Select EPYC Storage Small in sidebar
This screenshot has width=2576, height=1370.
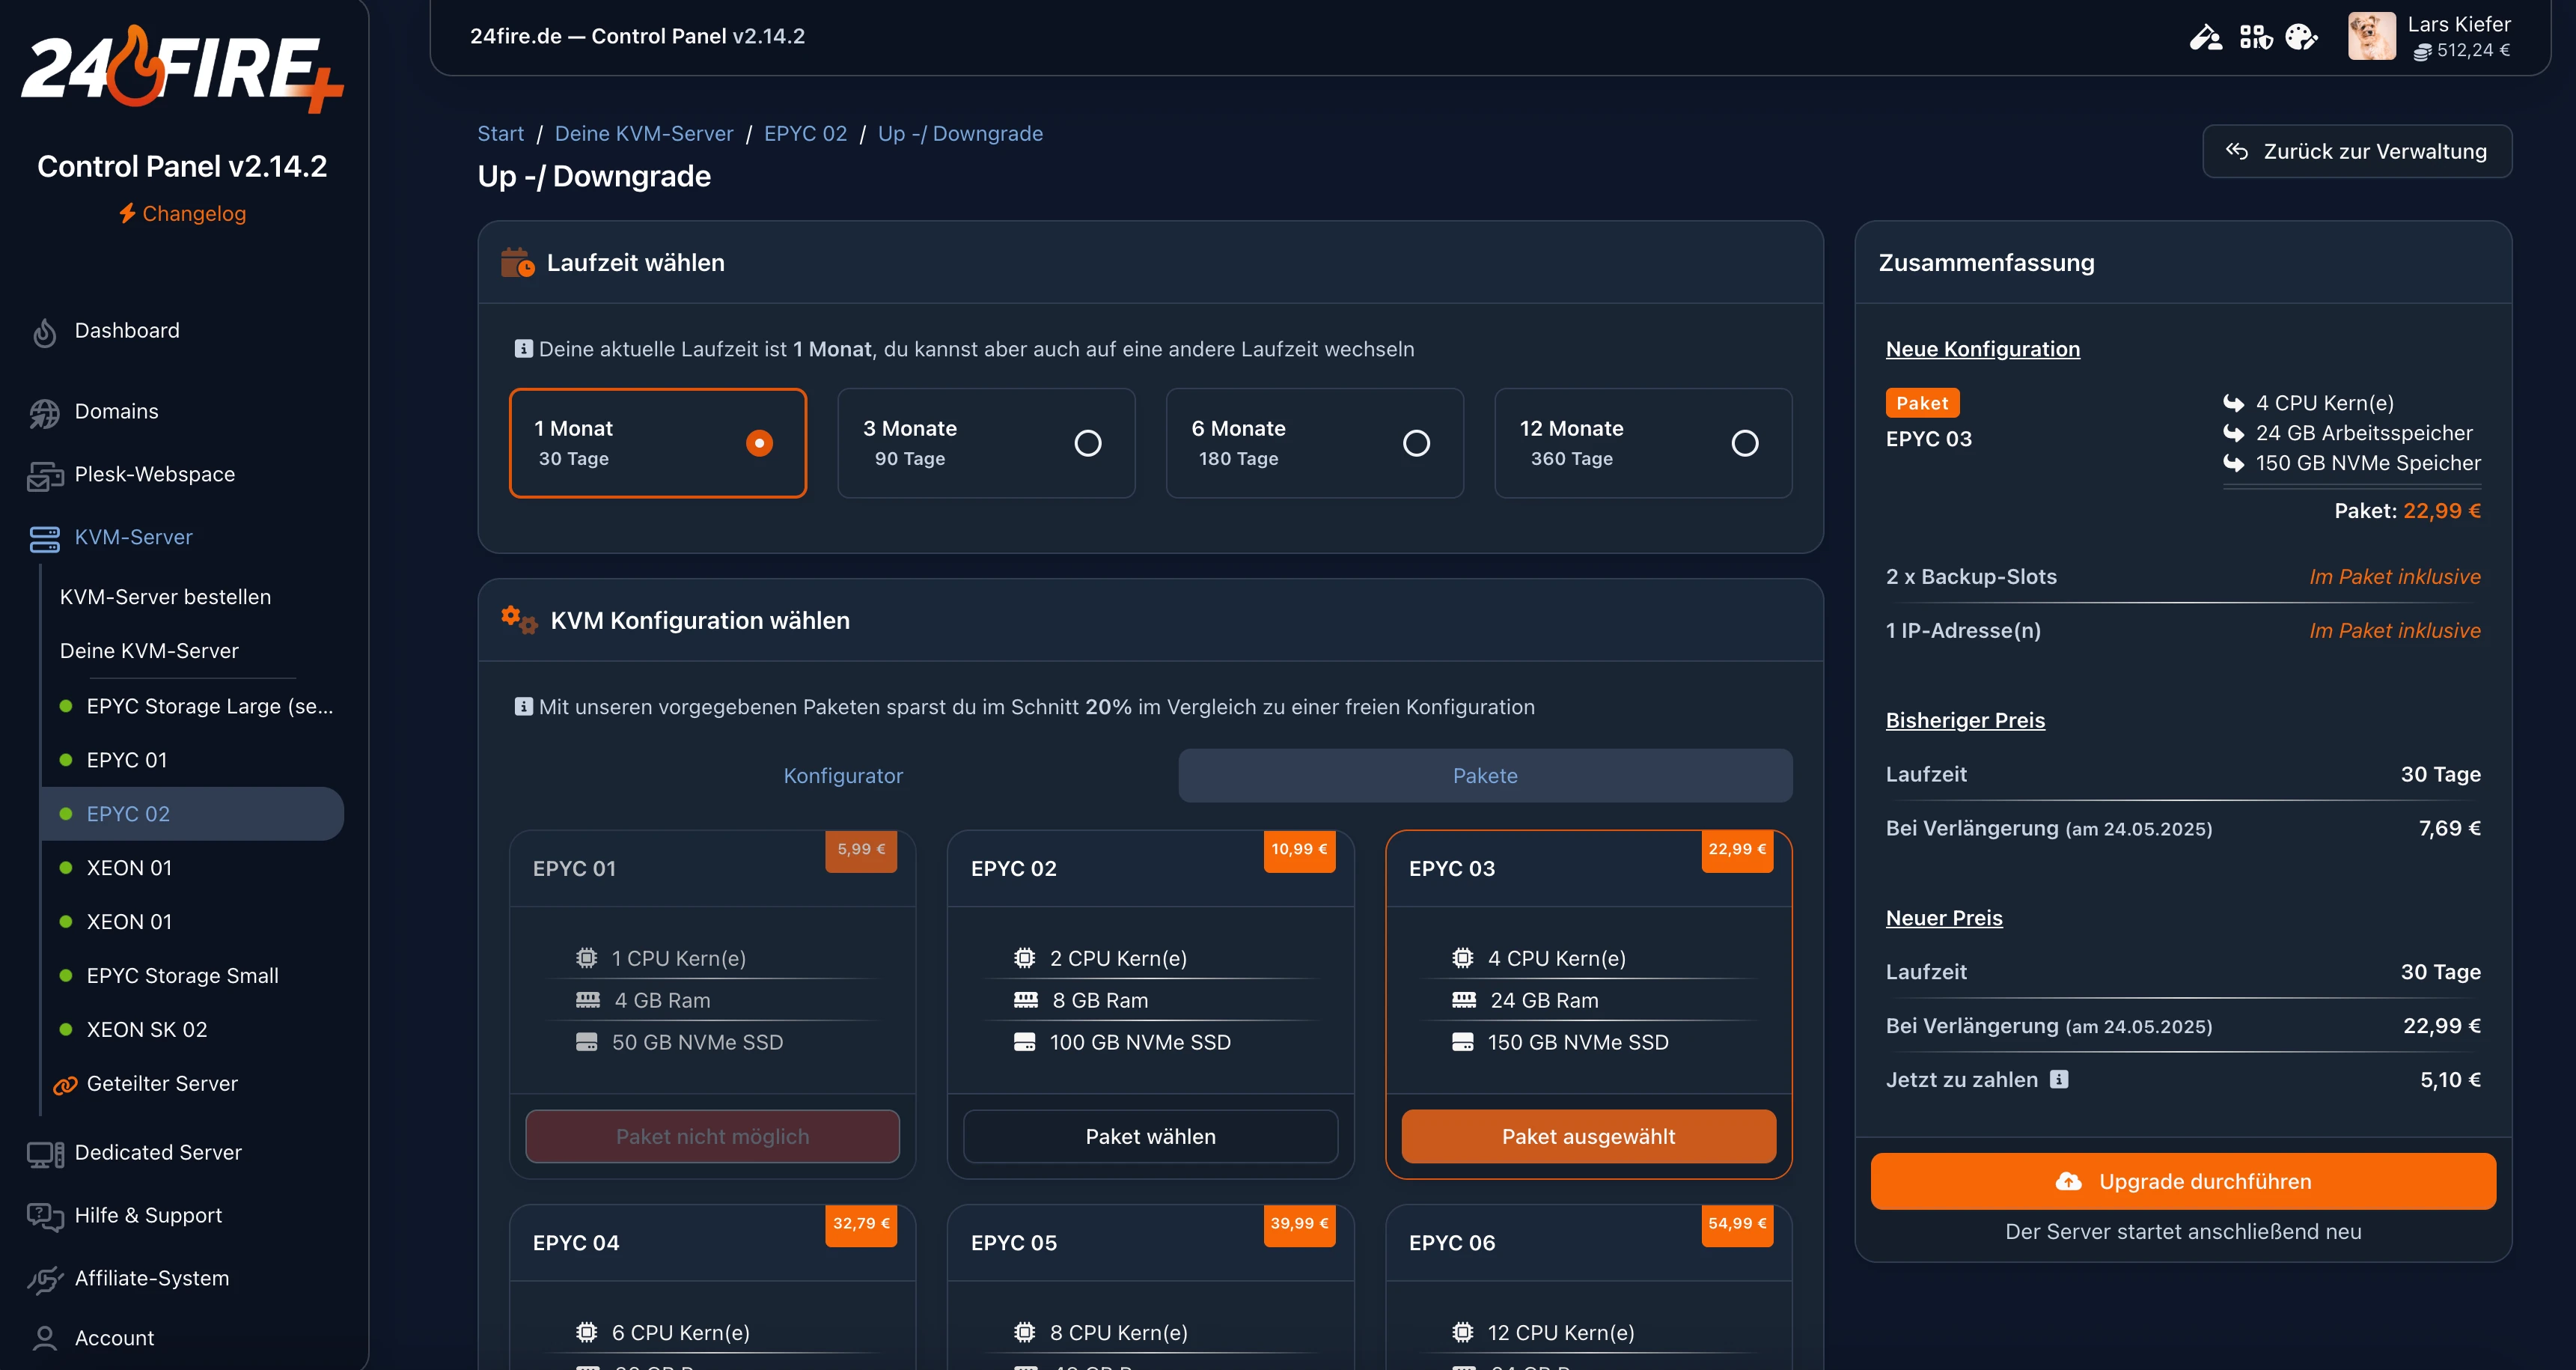(193, 975)
